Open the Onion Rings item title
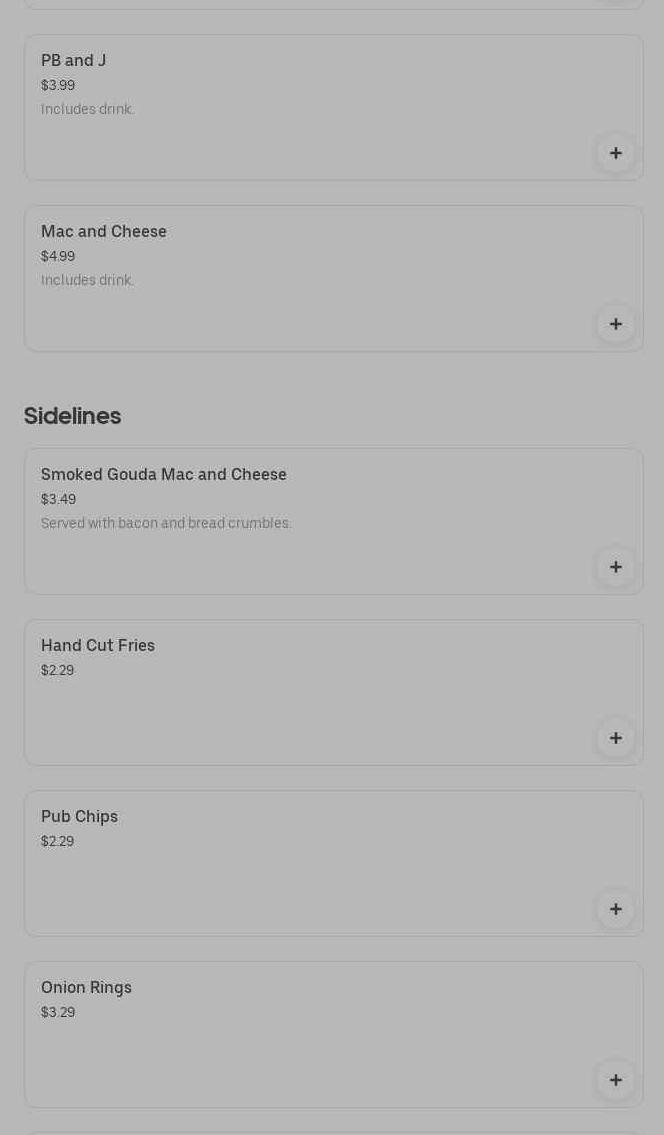Image resolution: width=664 pixels, height=1135 pixels. click(86, 988)
